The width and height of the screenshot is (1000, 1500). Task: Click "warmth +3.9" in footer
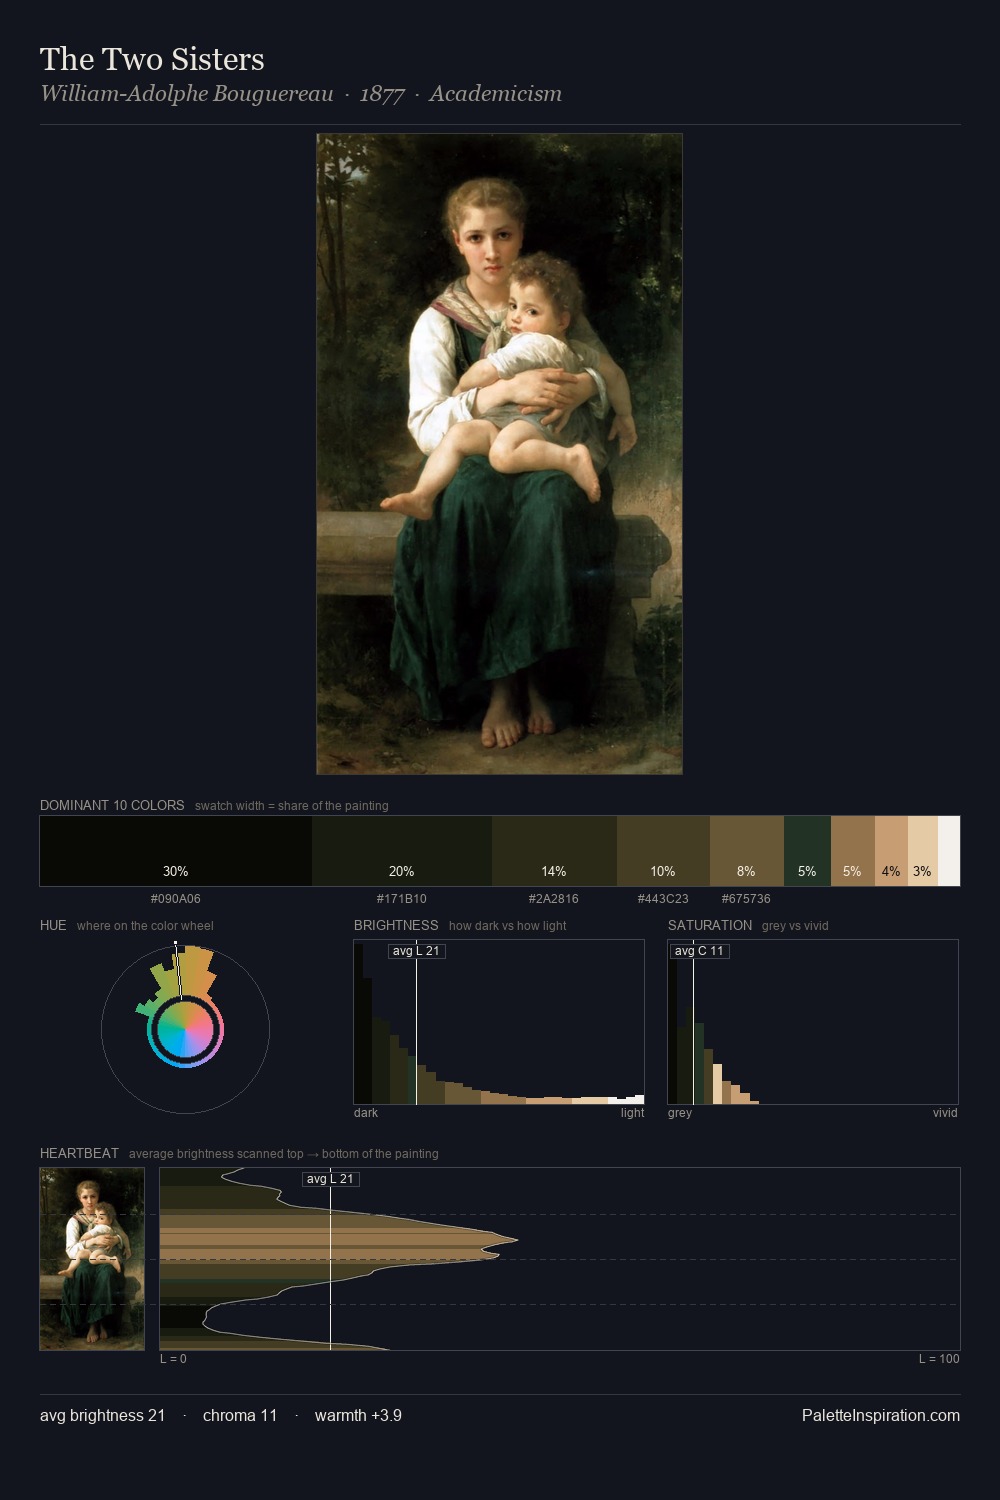click(358, 1415)
